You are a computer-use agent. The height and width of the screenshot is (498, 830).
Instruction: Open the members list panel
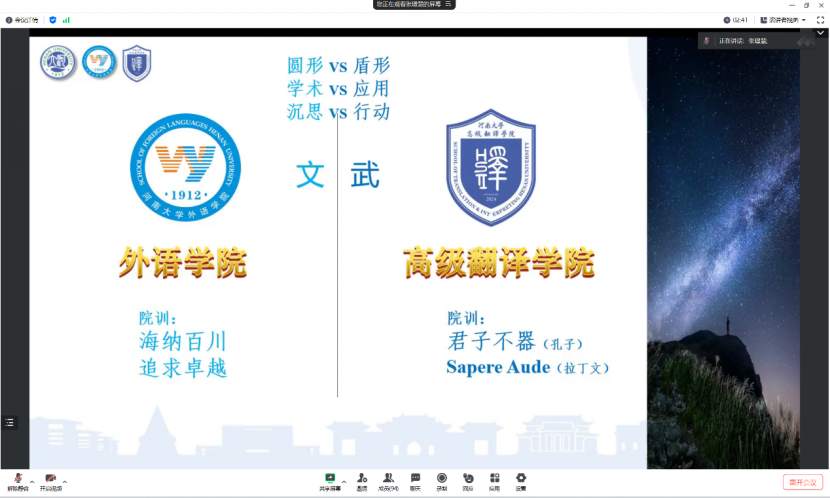point(388,482)
